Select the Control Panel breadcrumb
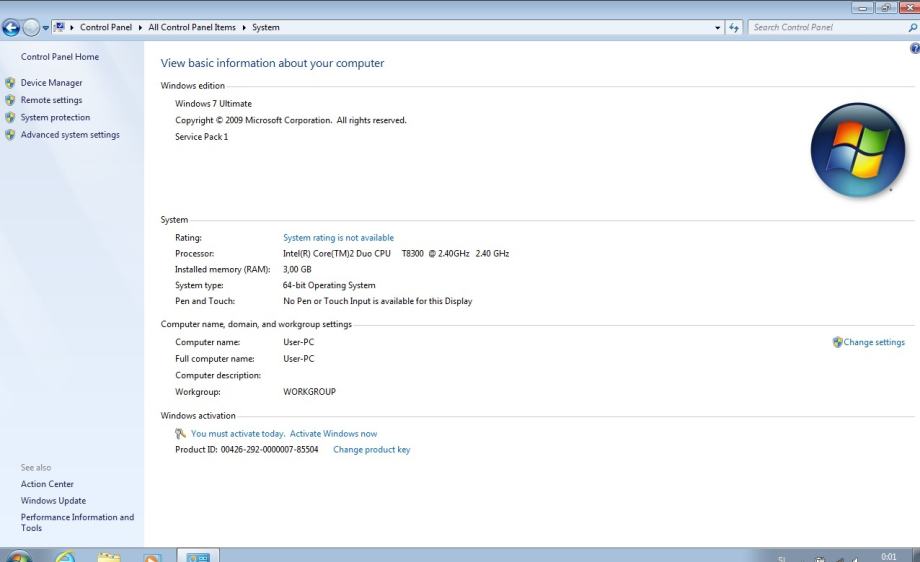920x562 pixels. coord(106,28)
